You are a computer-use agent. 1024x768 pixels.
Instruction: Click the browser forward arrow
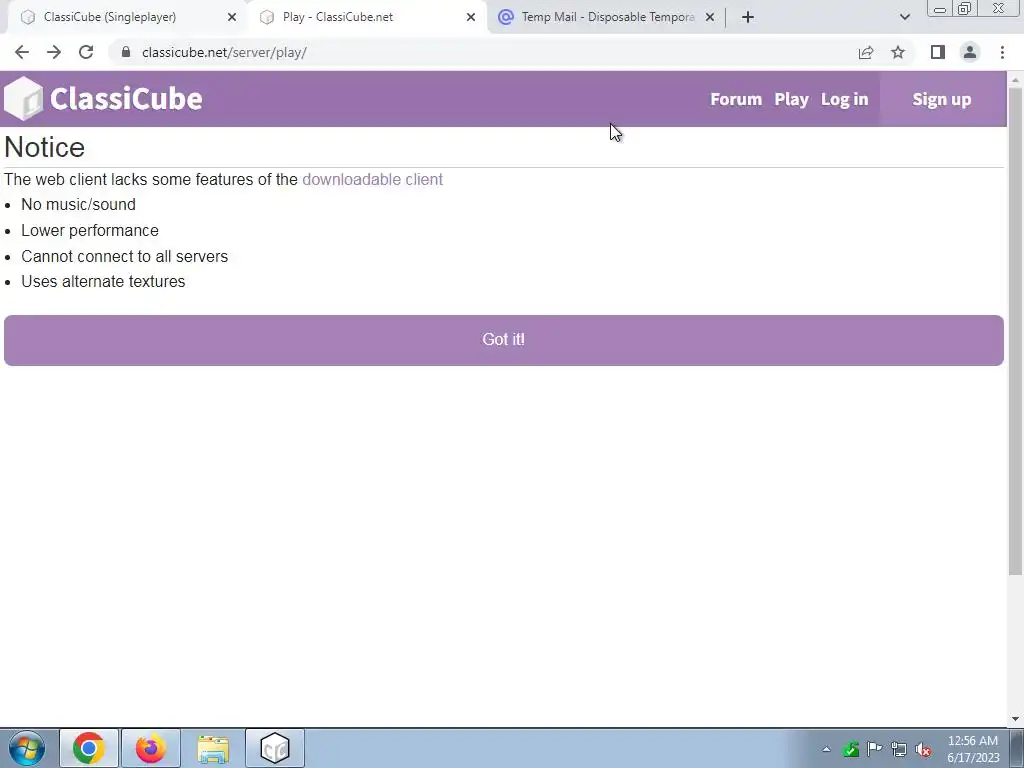[x=54, y=52]
